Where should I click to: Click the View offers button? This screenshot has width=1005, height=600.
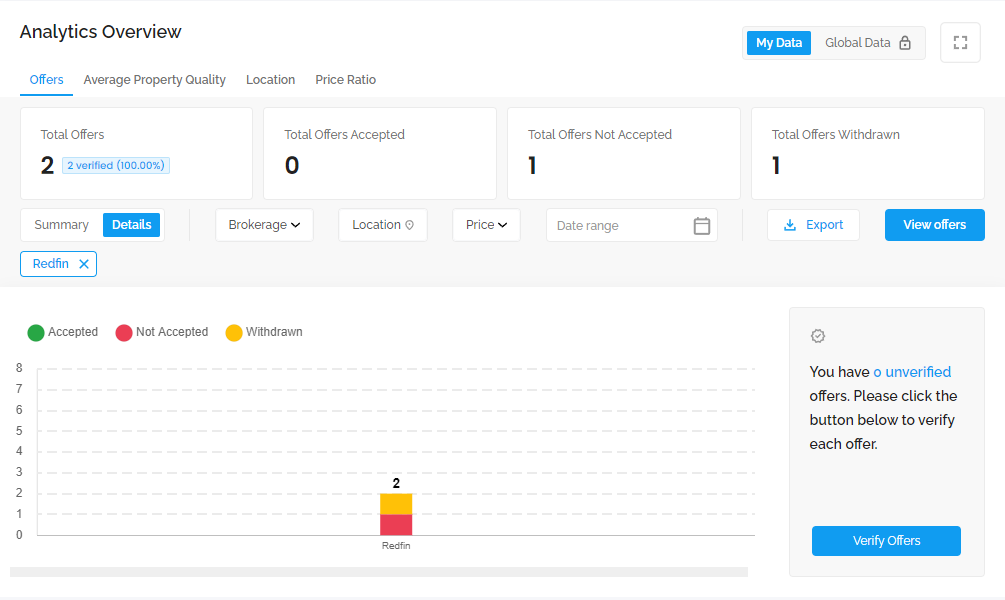pos(934,225)
